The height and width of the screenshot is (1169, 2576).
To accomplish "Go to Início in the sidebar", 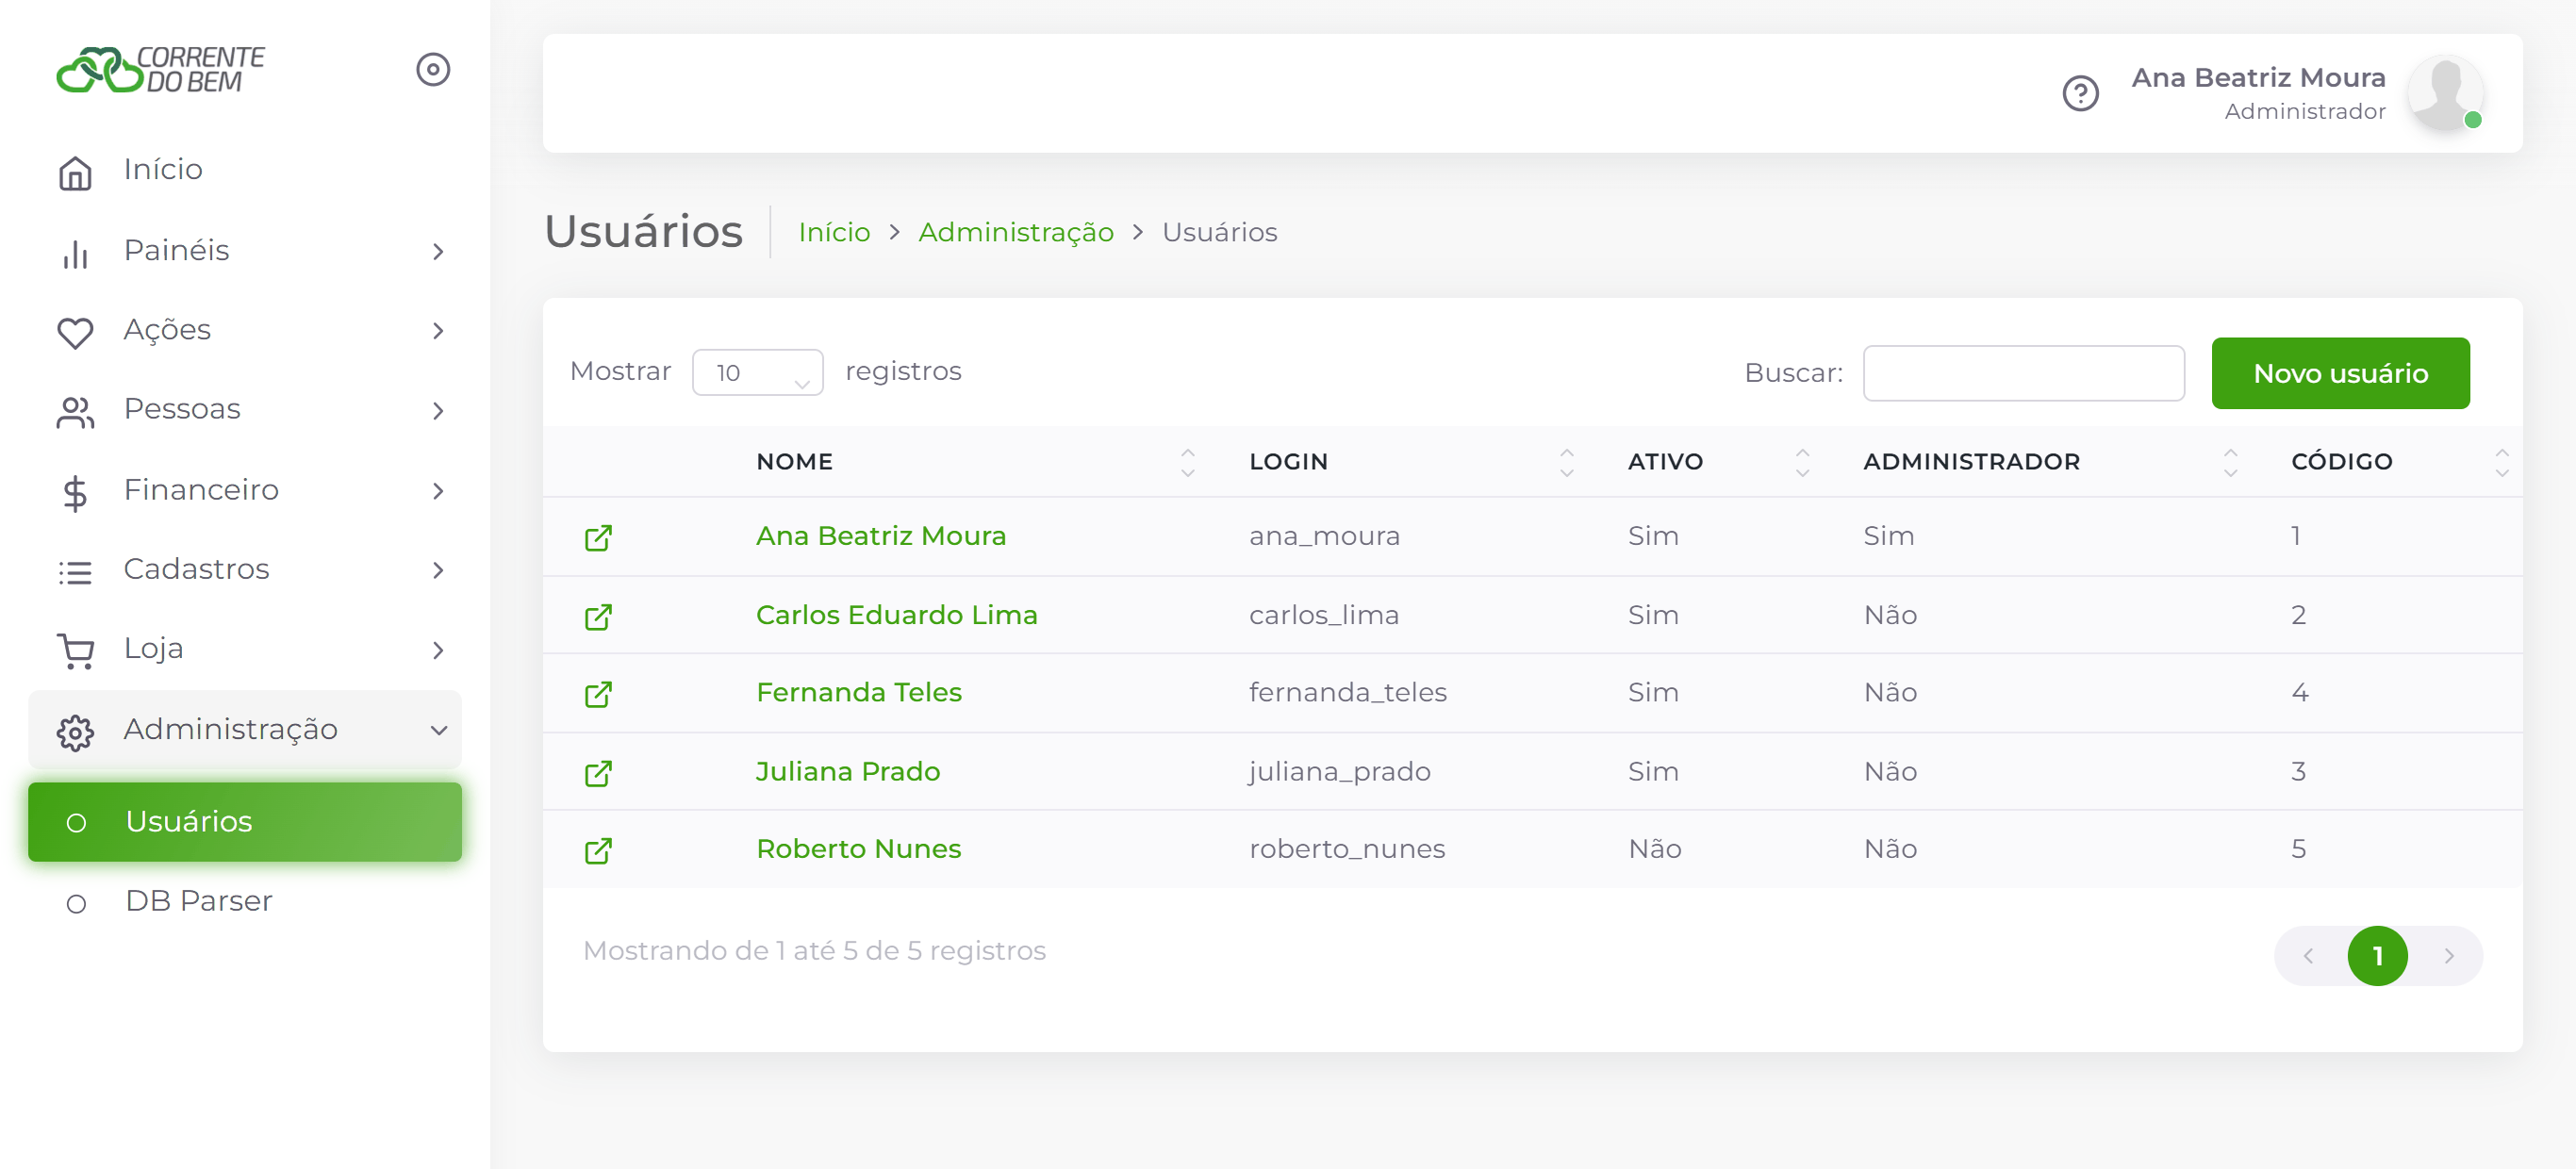I will click(x=245, y=170).
